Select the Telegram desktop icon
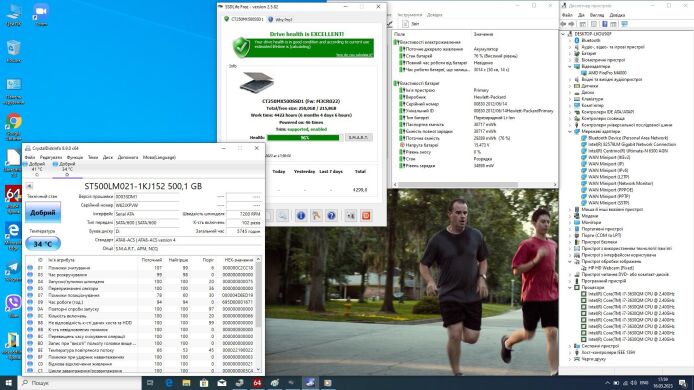Image resolution: width=694 pixels, height=390 pixels. (13, 271)
